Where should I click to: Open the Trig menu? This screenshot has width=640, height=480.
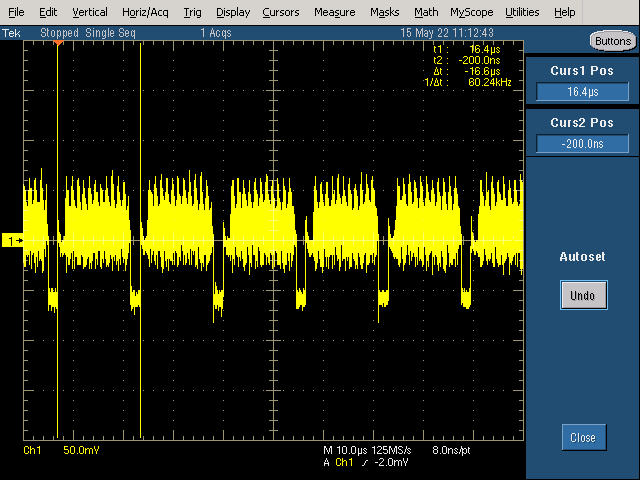tap(192, 12)
